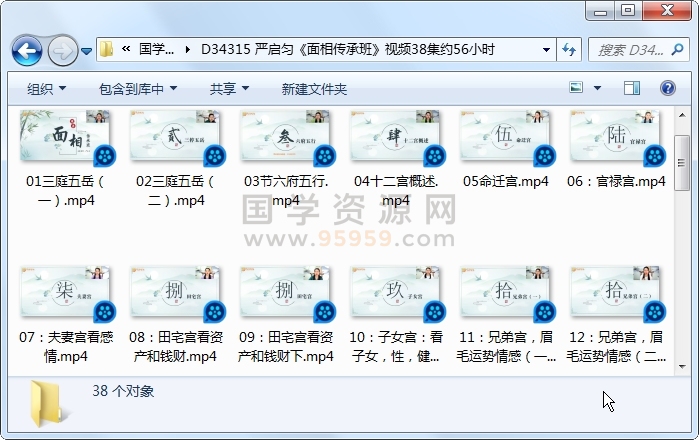
Task: Click file name 02三庭五岳（二）.mp4
Action: [x=176, y=191]
